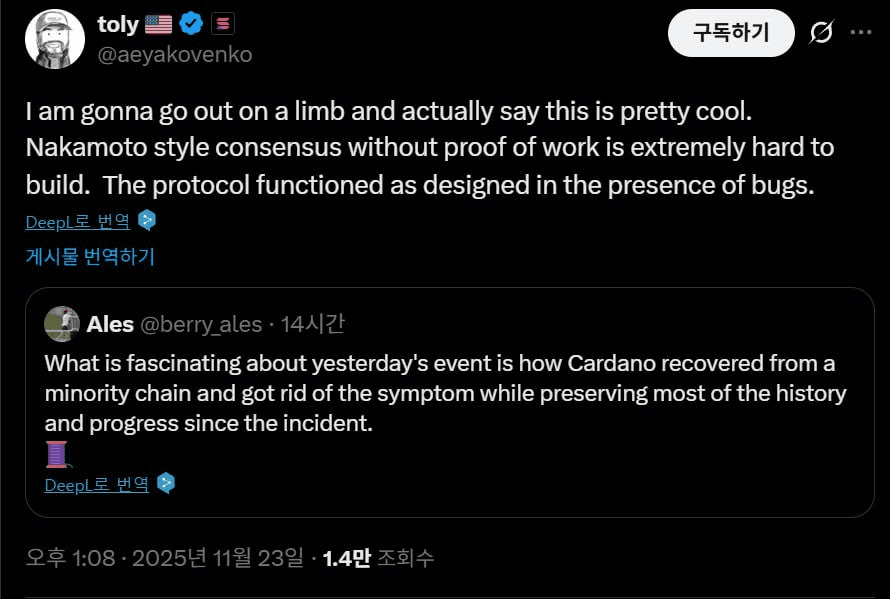Open the Ales avatar in the quoted post
Image resolution: width=890 pixels, height=599 pixels.
tap(62, 324)
